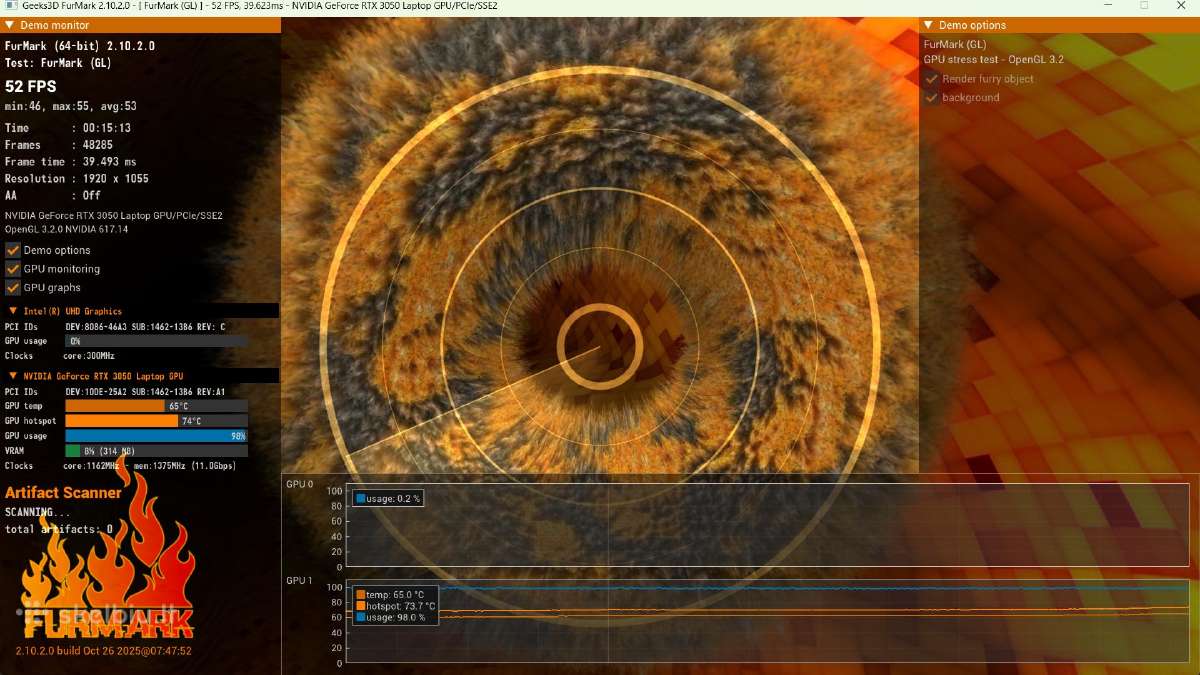This screenshot has height=675, width=1200.
Task: Click the 'GPU stress test - OpenGL 3.2' text
Action: coord(994,60)
